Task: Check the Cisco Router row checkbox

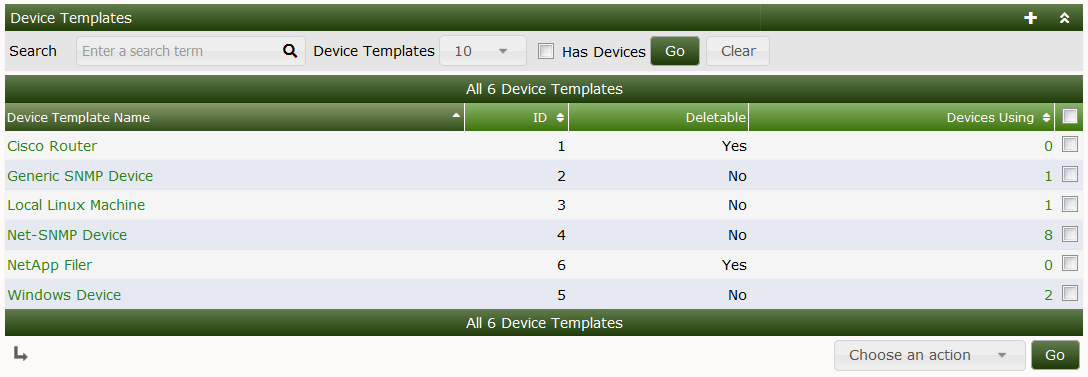Action: click(x=1070, y=144)
